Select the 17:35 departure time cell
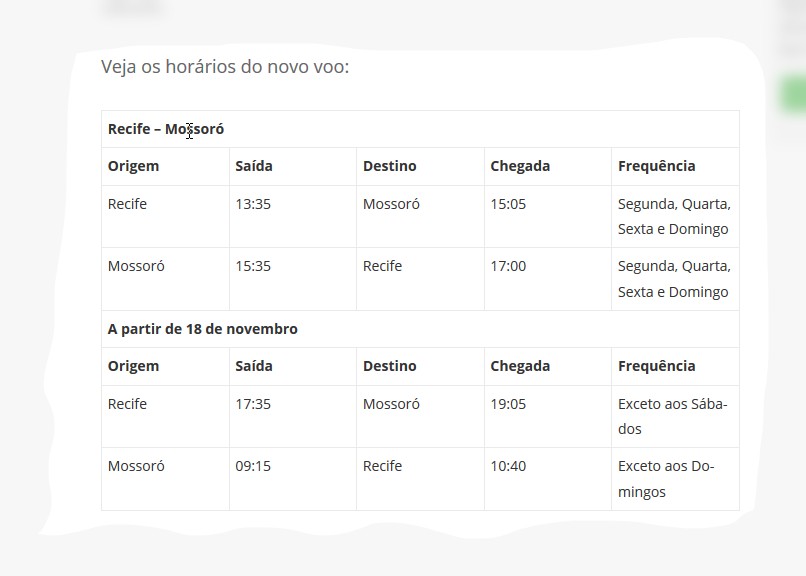This screenshot has height=576, width=806. point(253,404)
